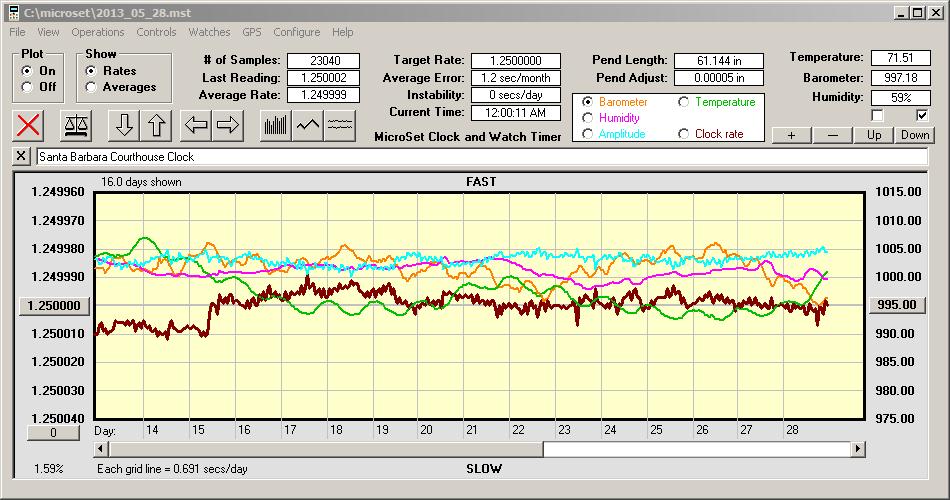
Task: Click the Average Error field
Action: point(516,78)
